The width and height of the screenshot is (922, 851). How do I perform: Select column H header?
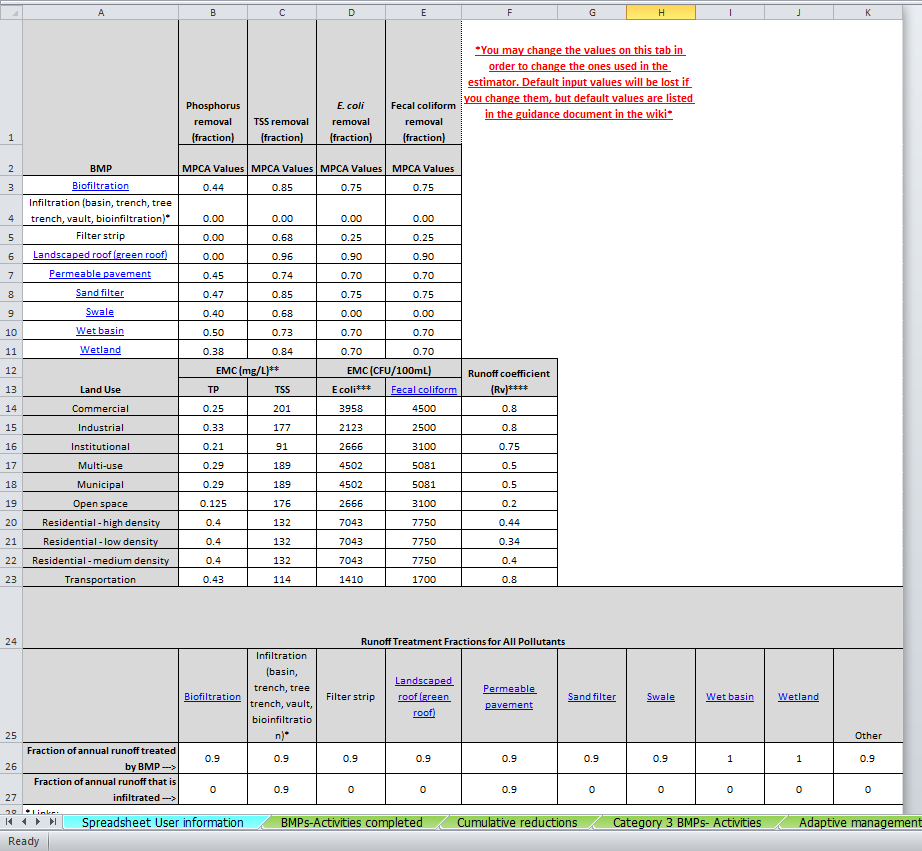tap(661, 11)
